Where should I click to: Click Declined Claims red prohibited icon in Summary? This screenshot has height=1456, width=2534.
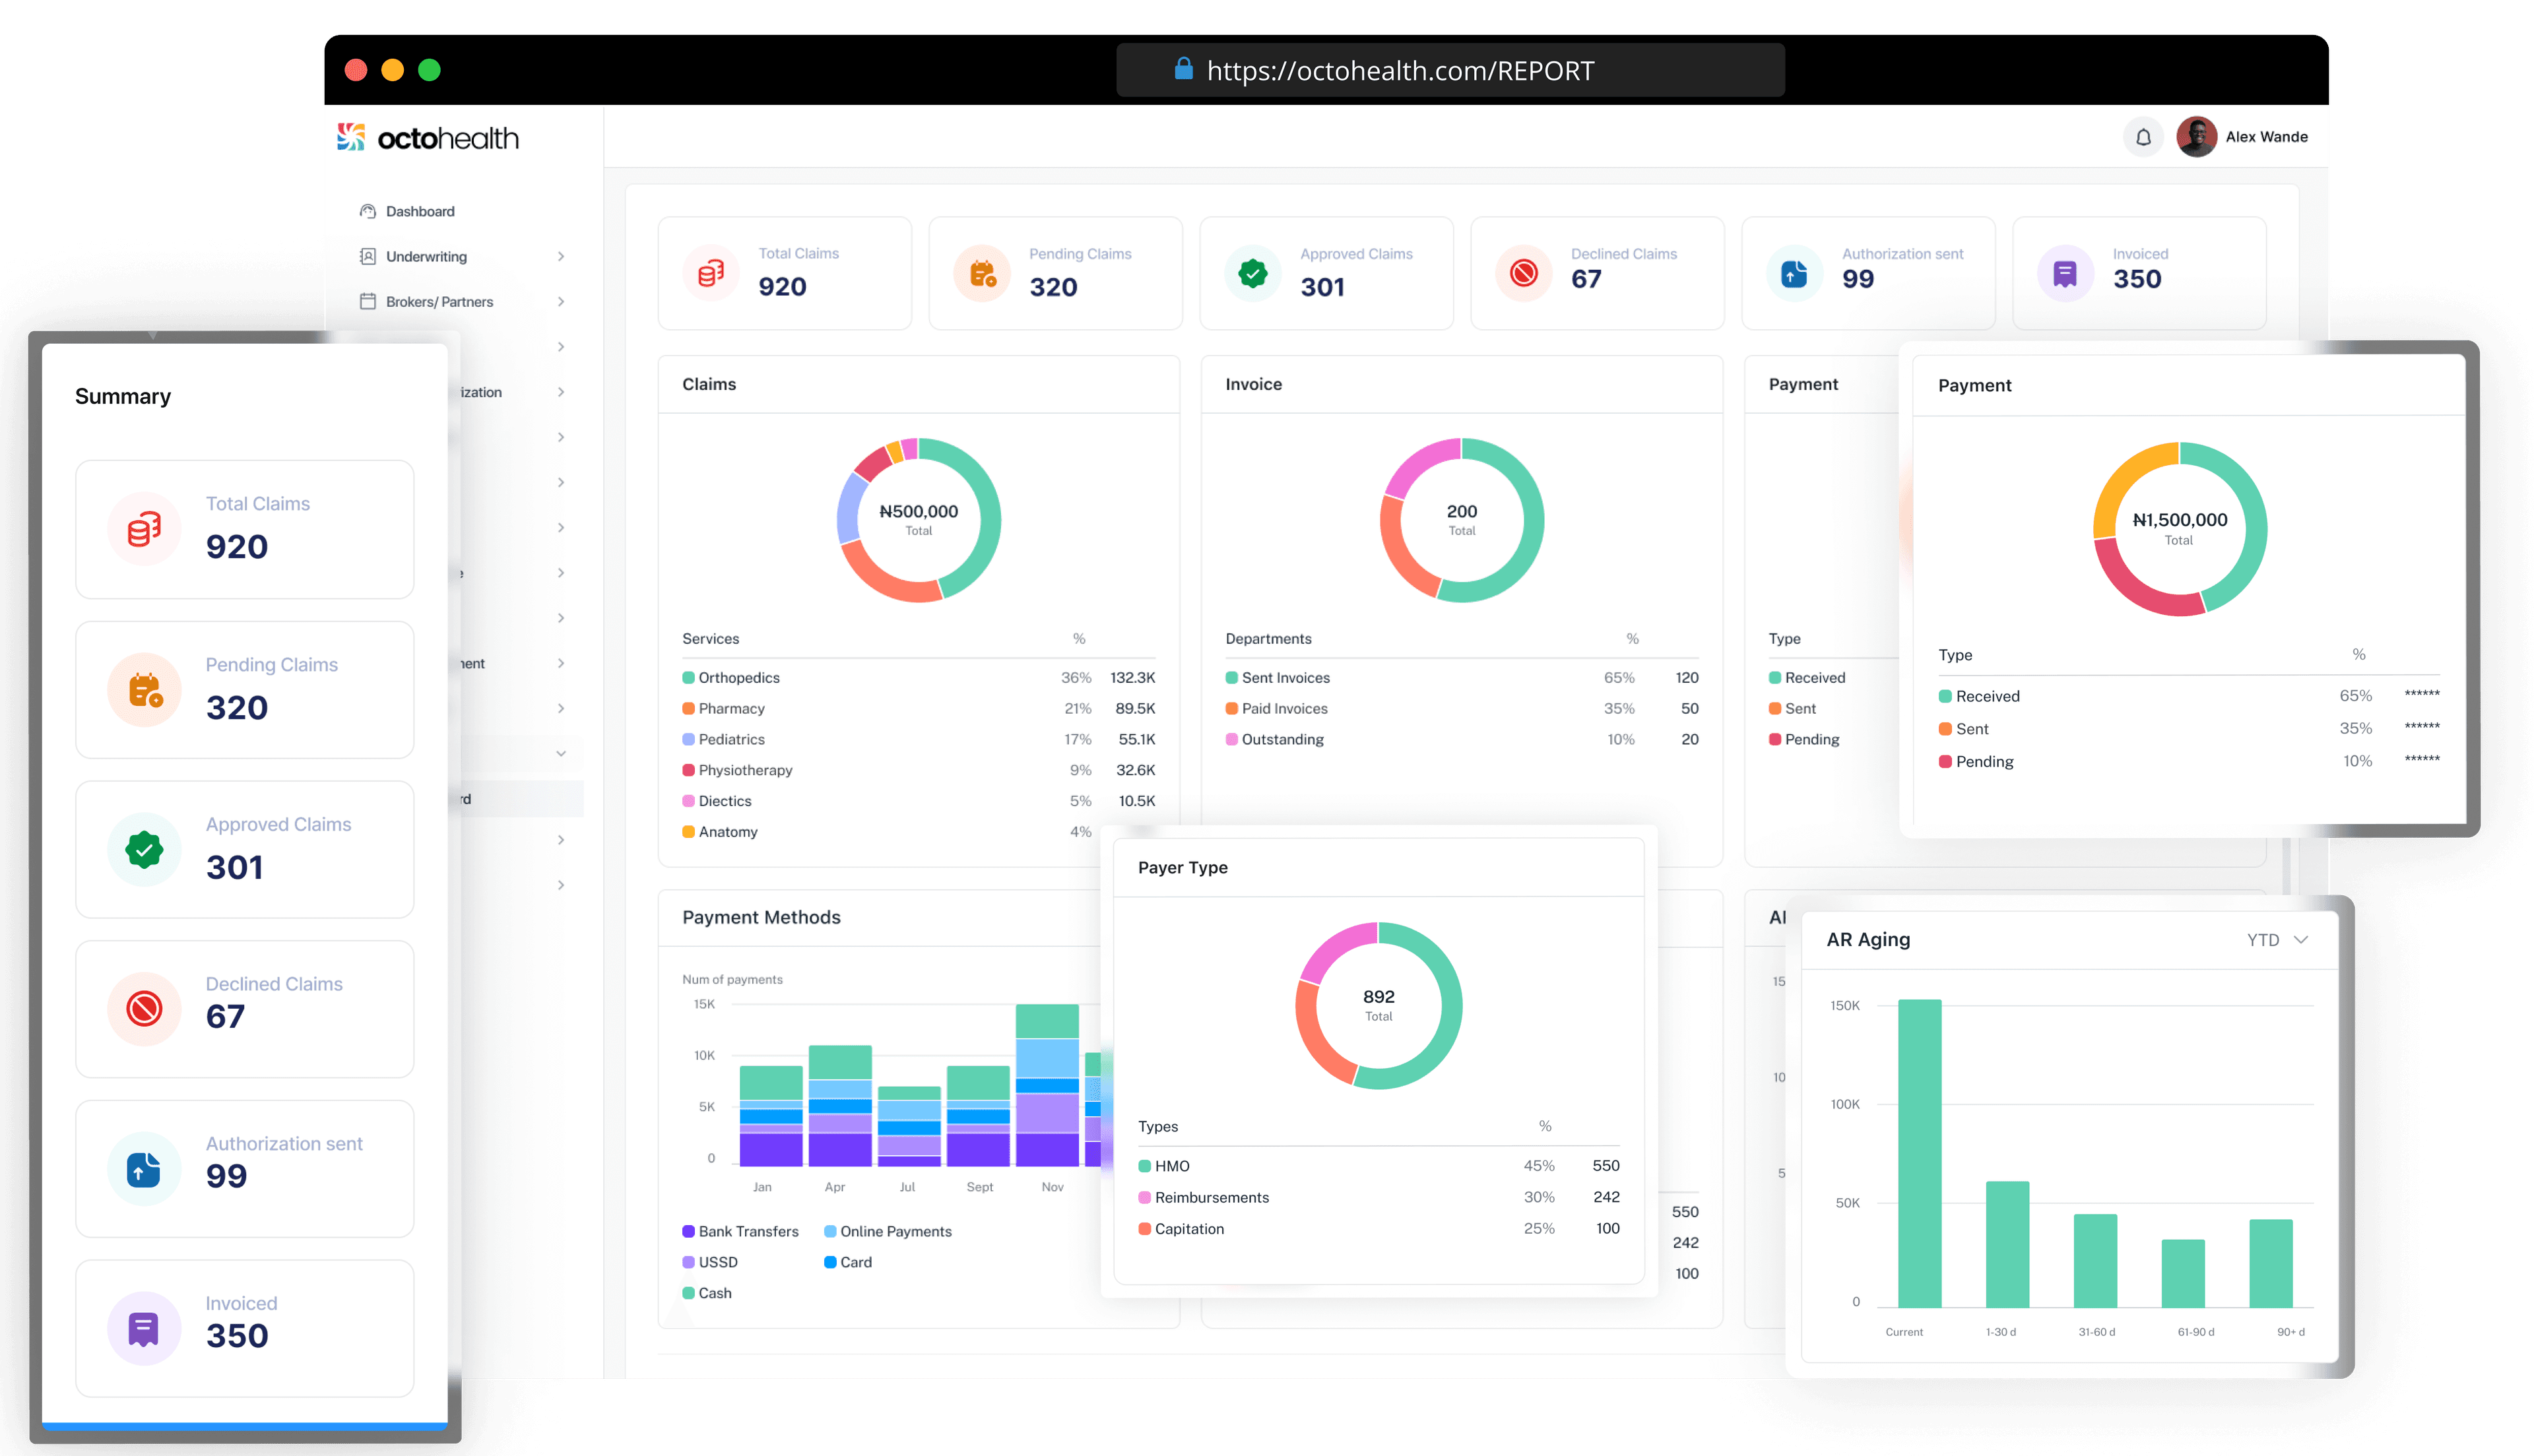144,1009
